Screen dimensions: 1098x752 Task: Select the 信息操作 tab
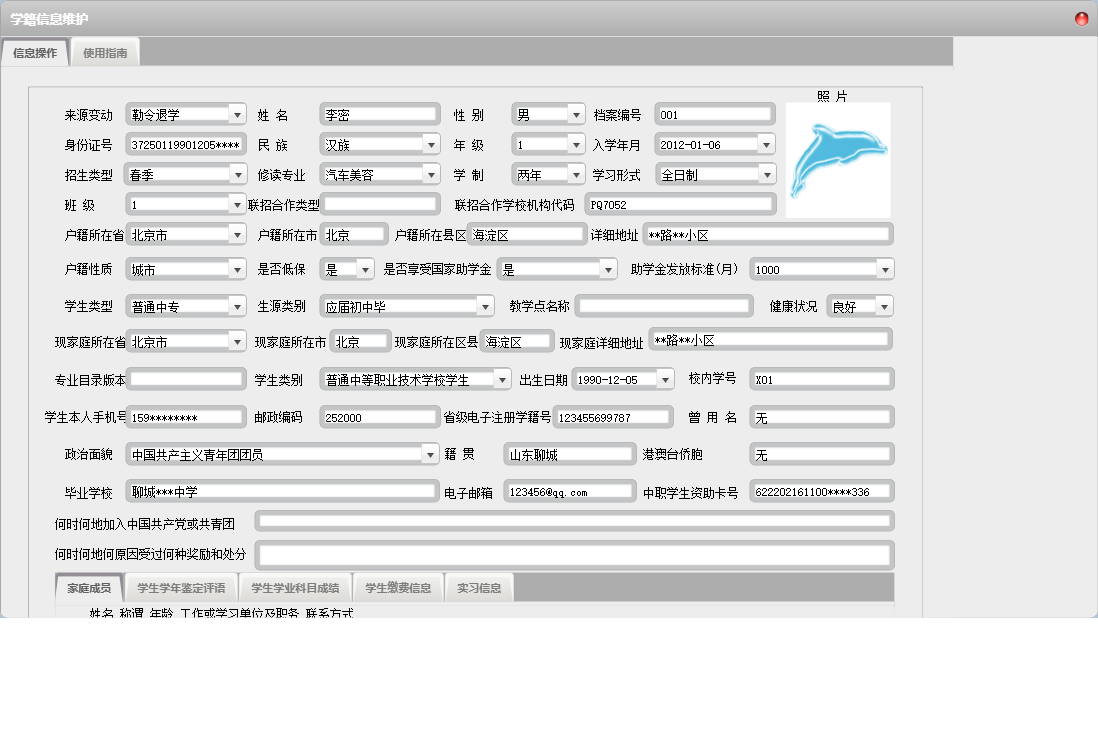point(35,54)
